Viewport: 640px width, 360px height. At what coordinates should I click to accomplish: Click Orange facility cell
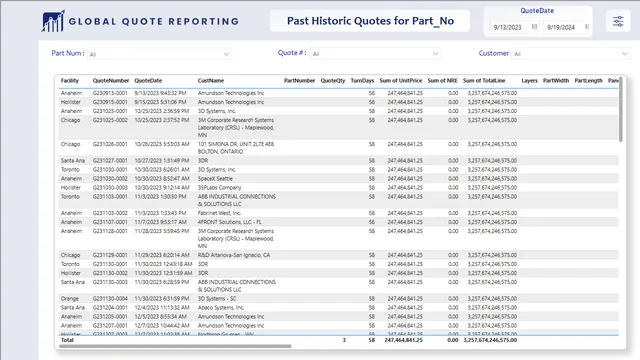[x=69, y=298]
